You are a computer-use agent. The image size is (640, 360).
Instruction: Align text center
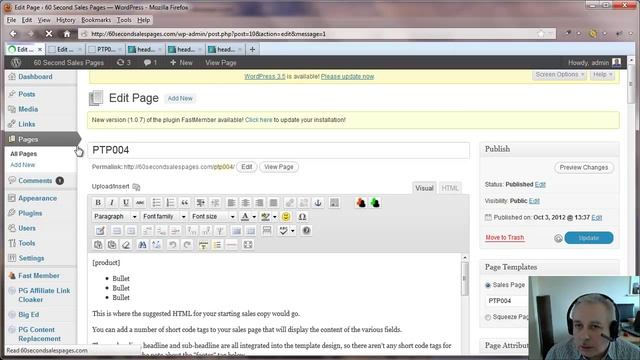coord(245,203)
